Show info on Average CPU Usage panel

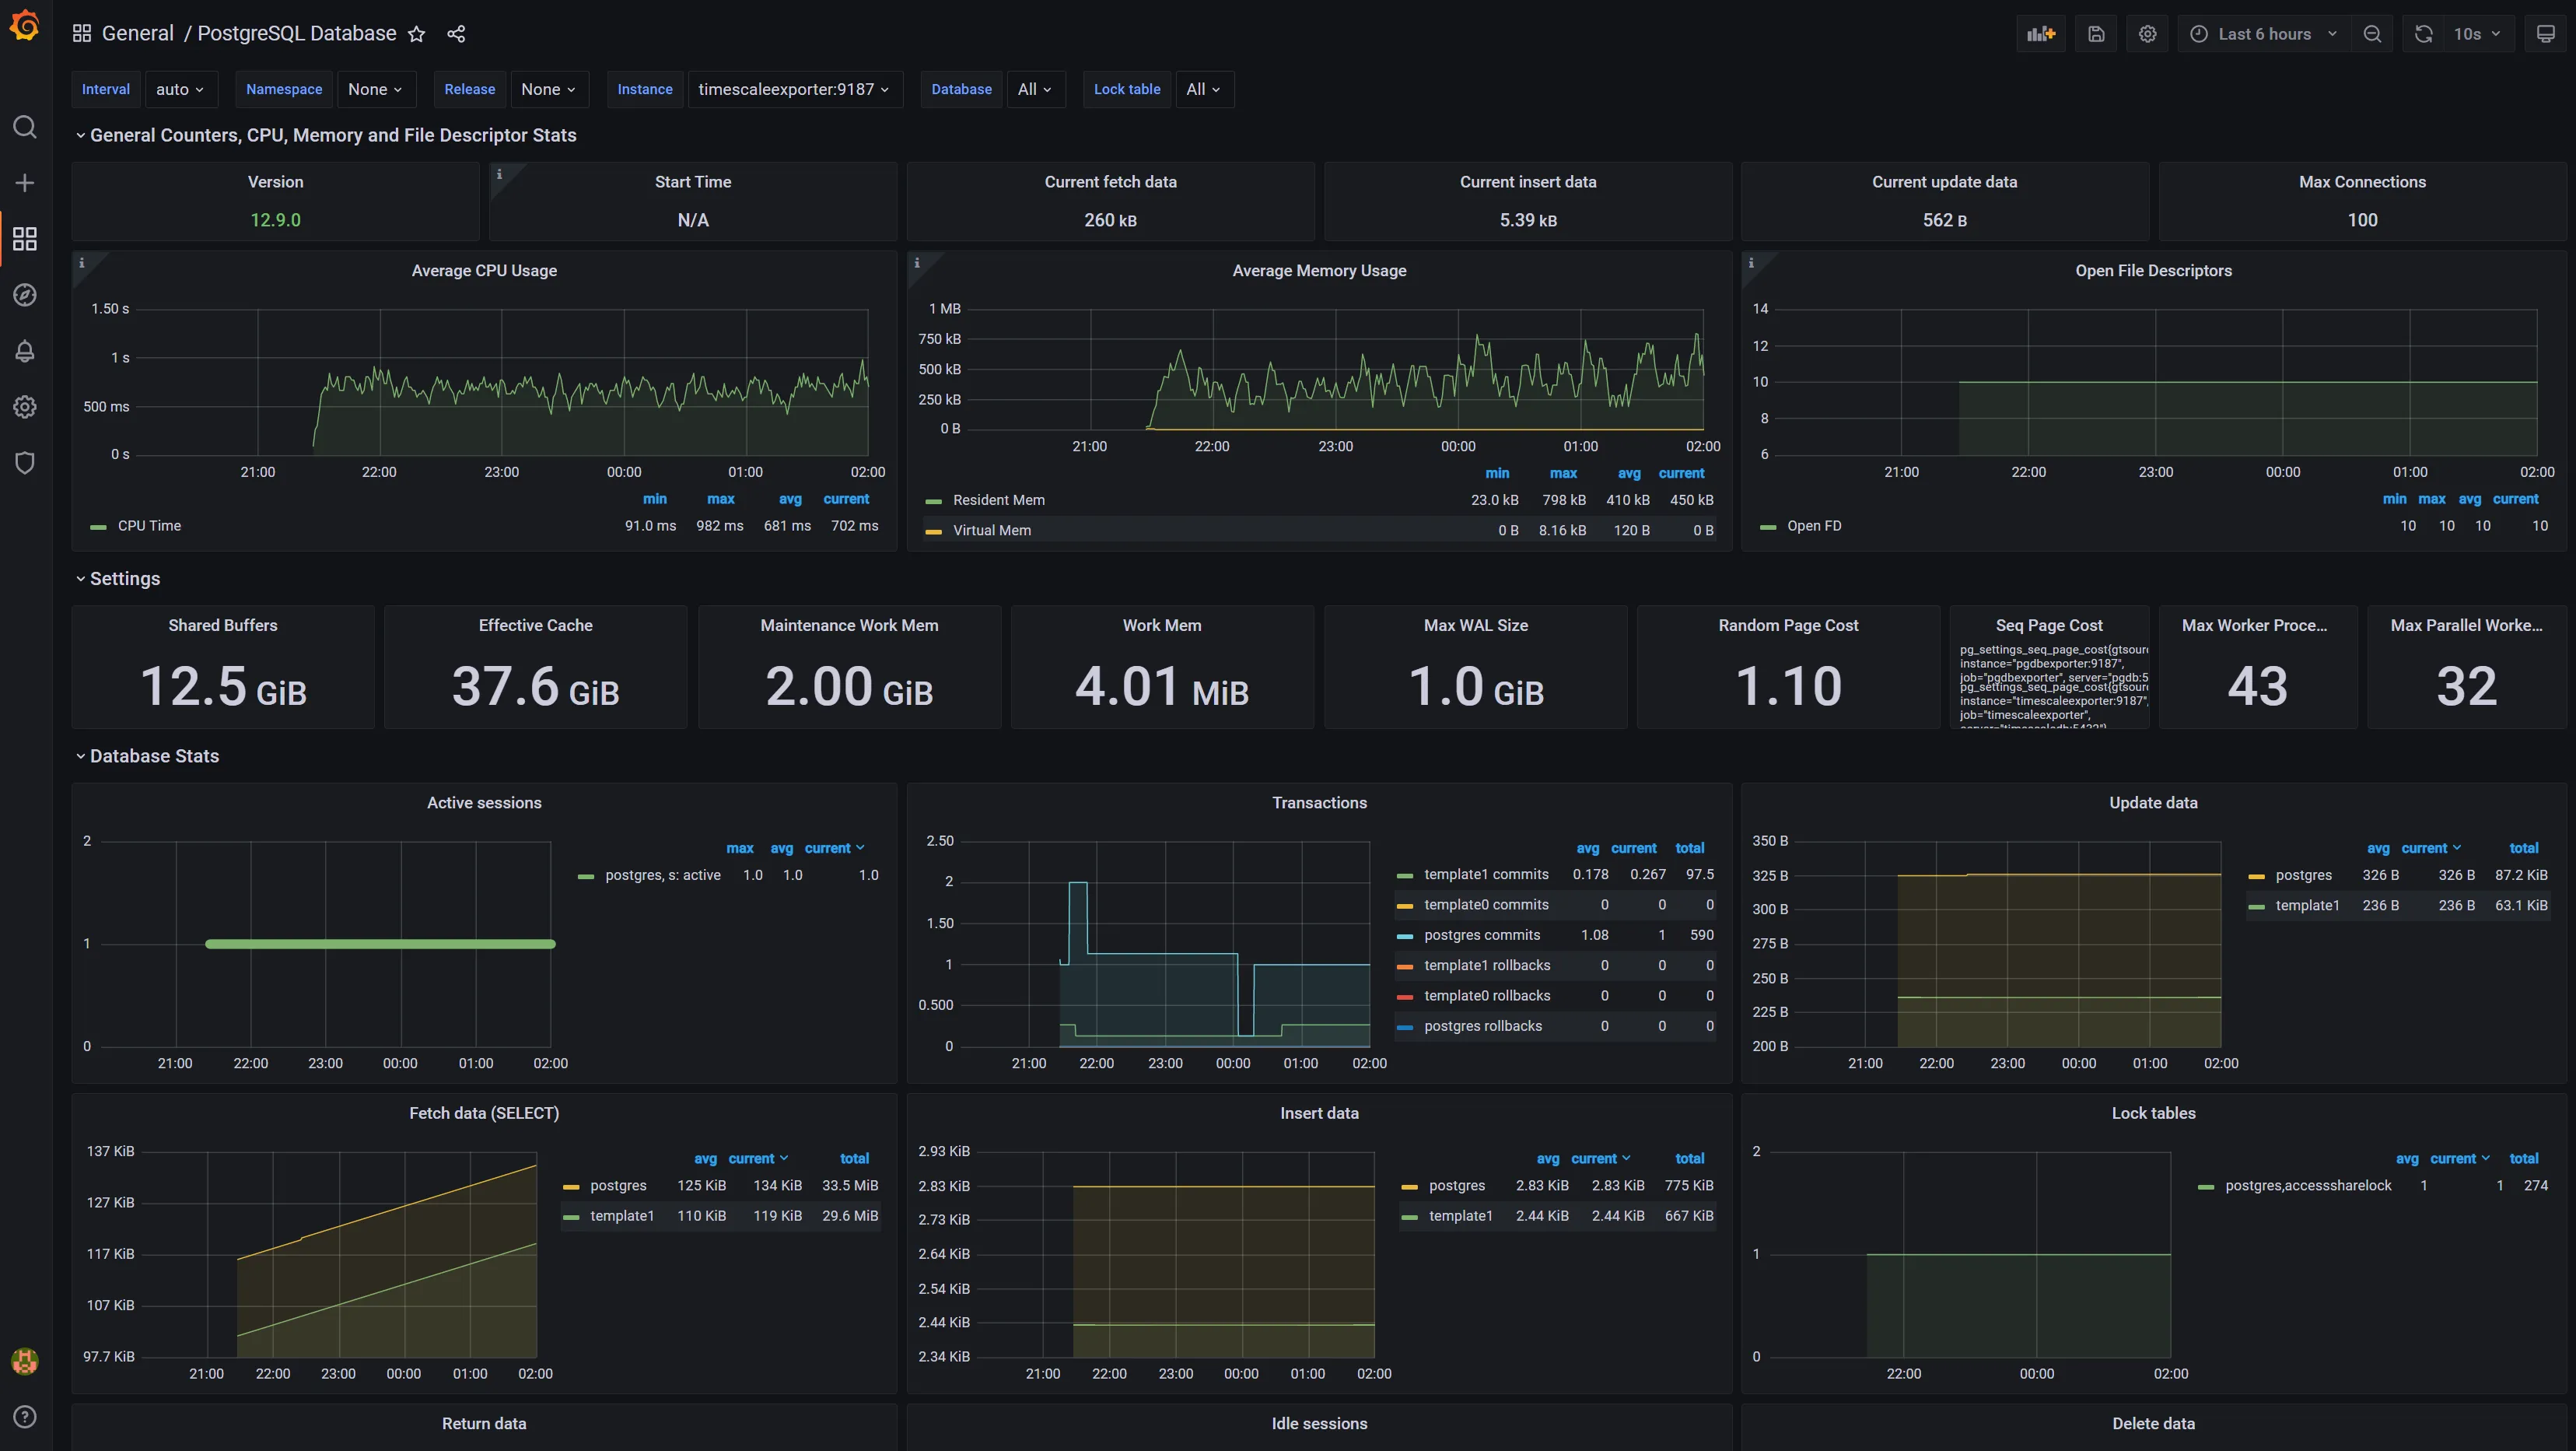click(82, 263)
